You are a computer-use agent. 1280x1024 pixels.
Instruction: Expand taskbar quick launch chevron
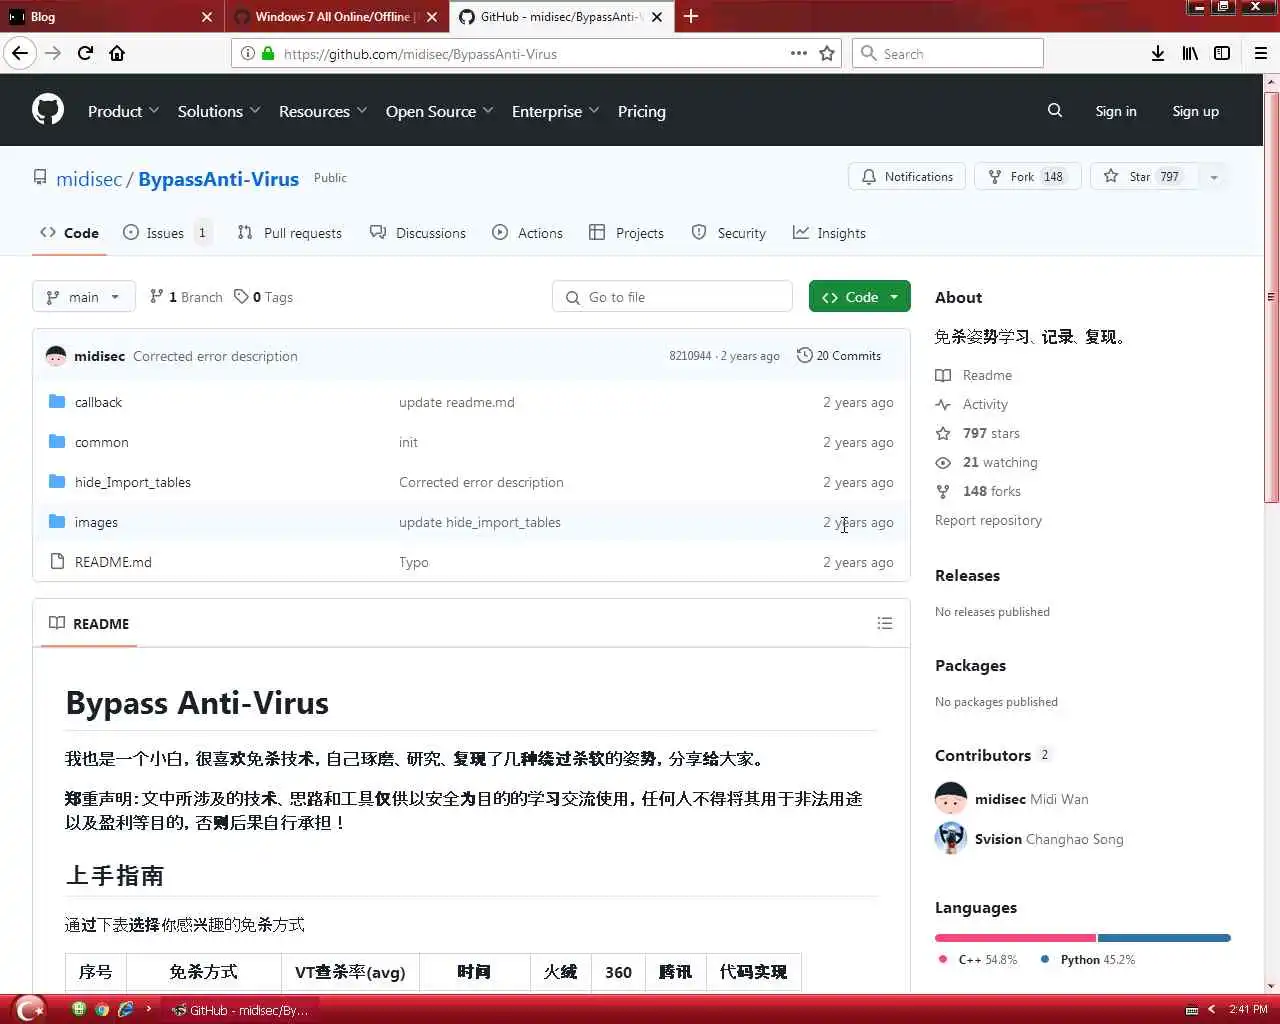(x=149, y=1009)
